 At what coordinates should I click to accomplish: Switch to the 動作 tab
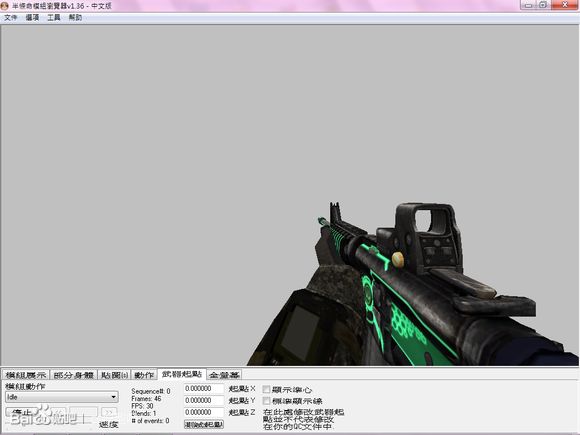point(144,375)
